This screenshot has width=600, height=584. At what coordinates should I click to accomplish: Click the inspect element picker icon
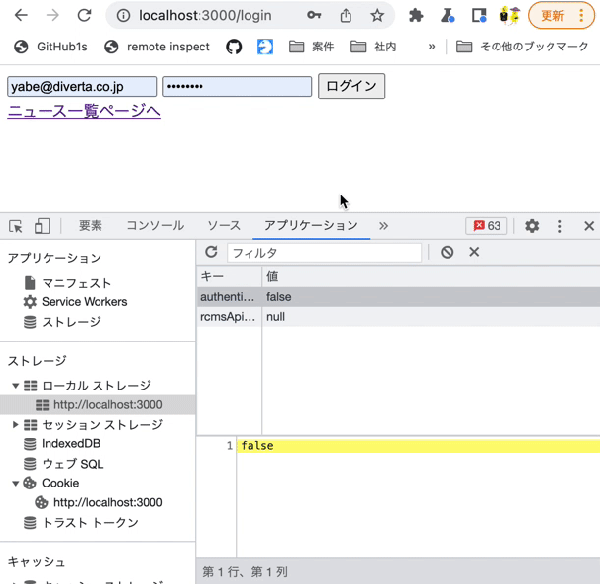(x=16, y=226)
